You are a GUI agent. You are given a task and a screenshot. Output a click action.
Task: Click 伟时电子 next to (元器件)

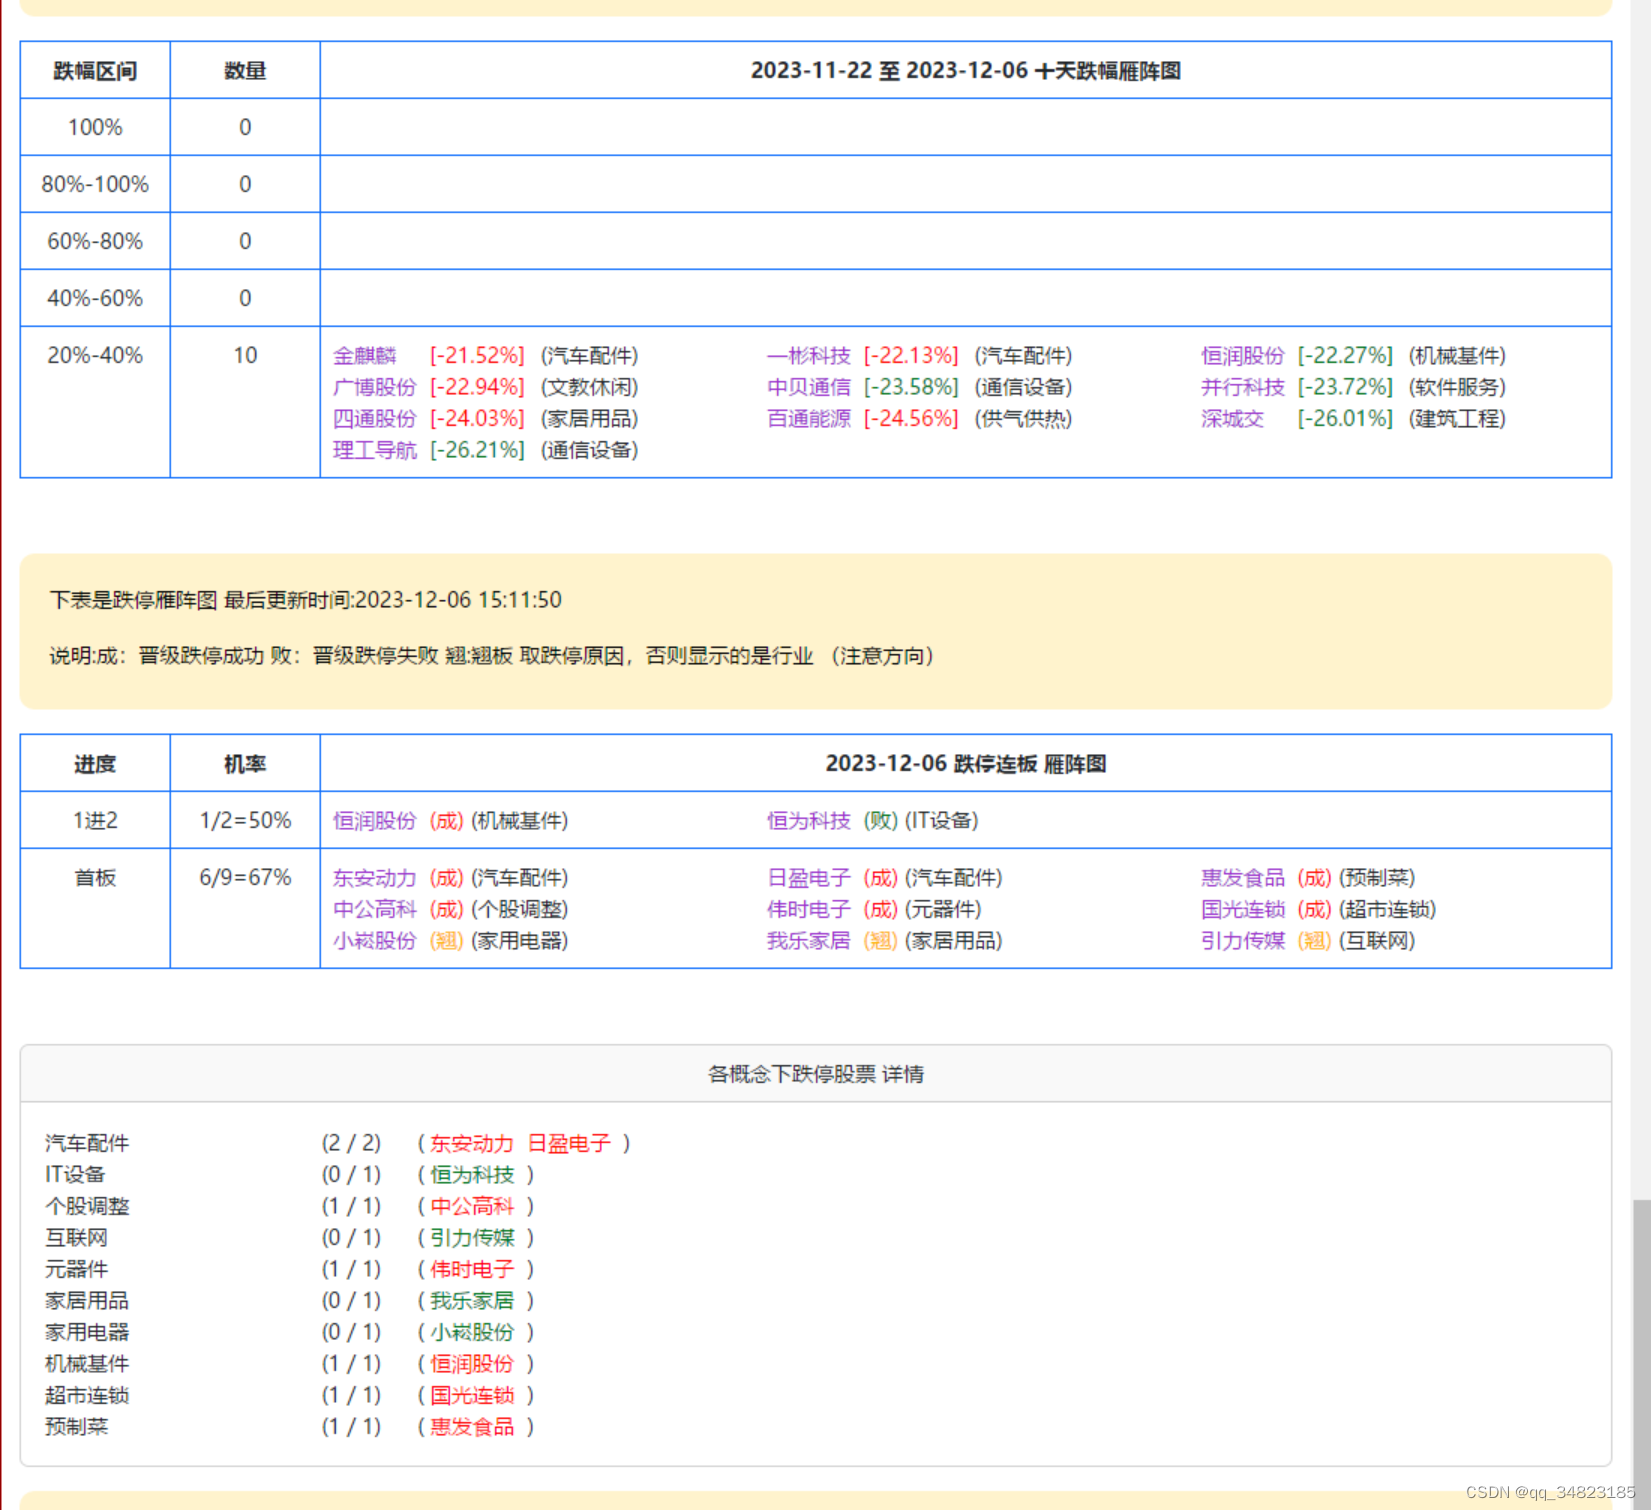pyautogui.click(x=808, y=909)
